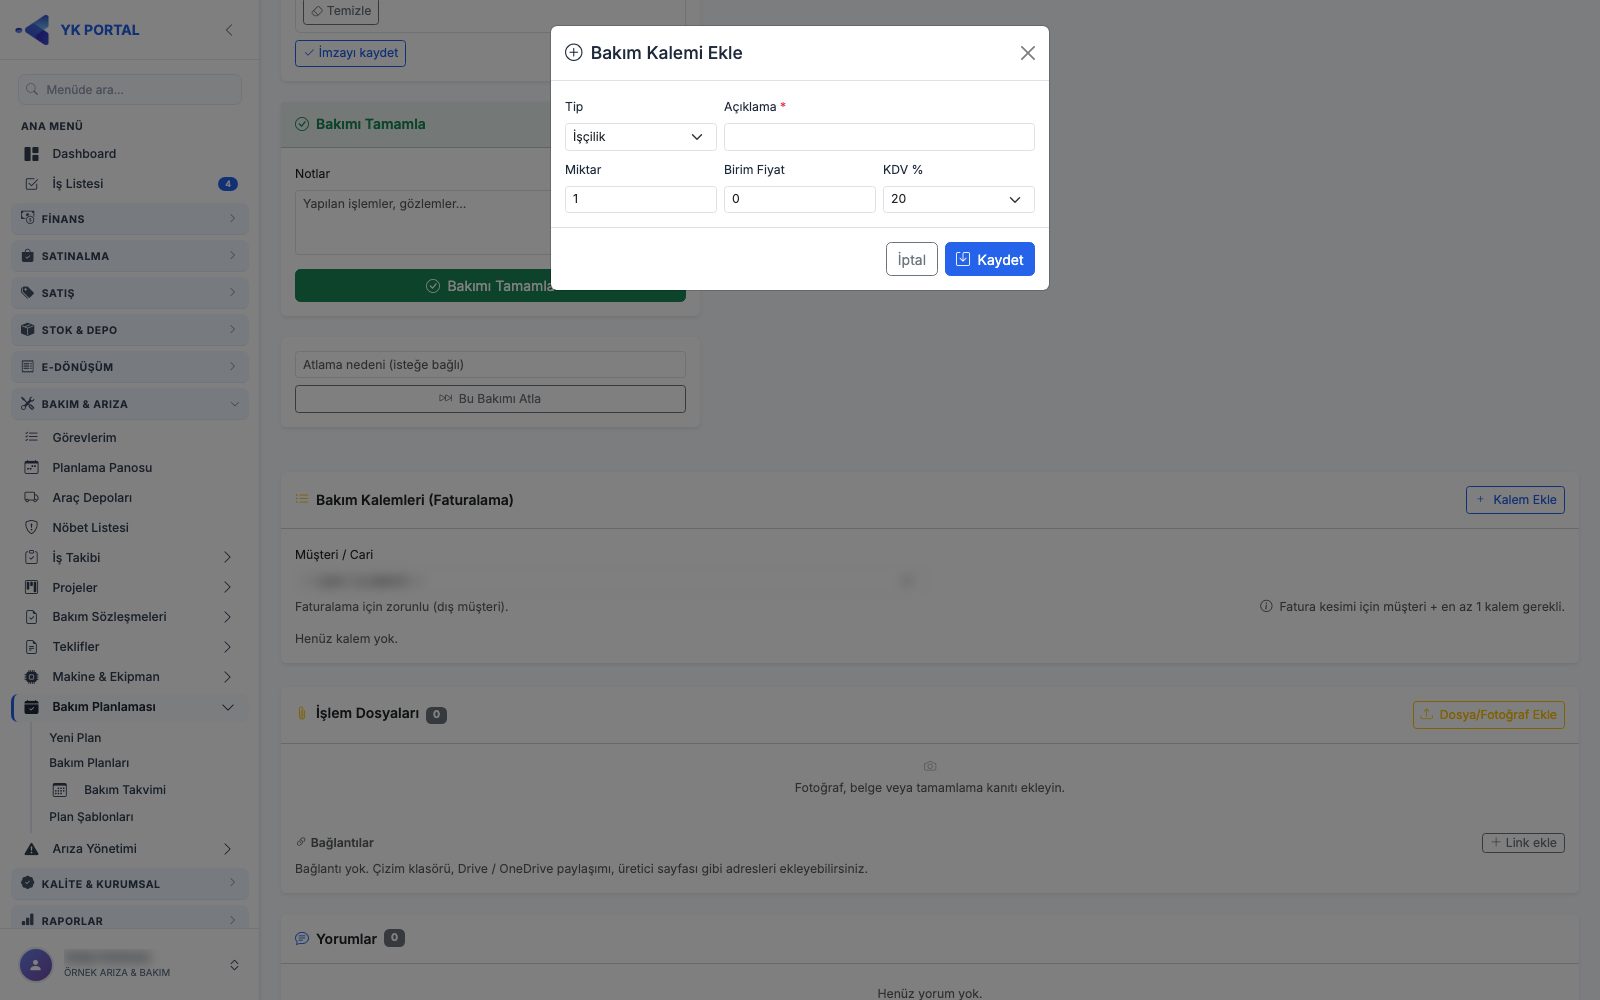The height and width of the screenshot is (1000, 1600).
Task: Click the Bu Bakımı Atla button
Action: tap(490, 399)
